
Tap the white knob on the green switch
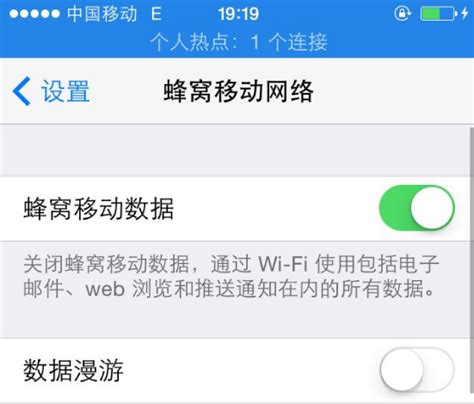click(432, 208)
